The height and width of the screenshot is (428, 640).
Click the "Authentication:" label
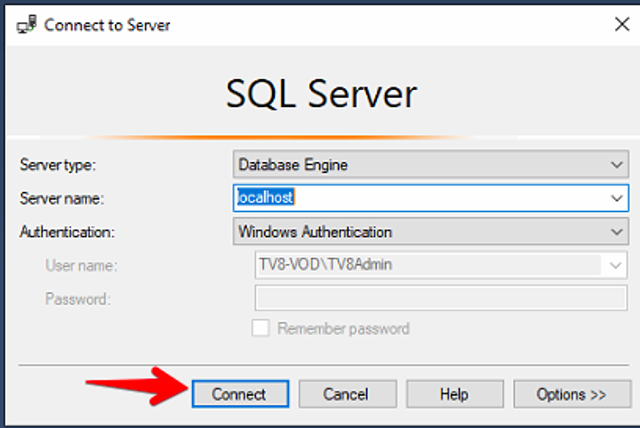coord(67,232)
